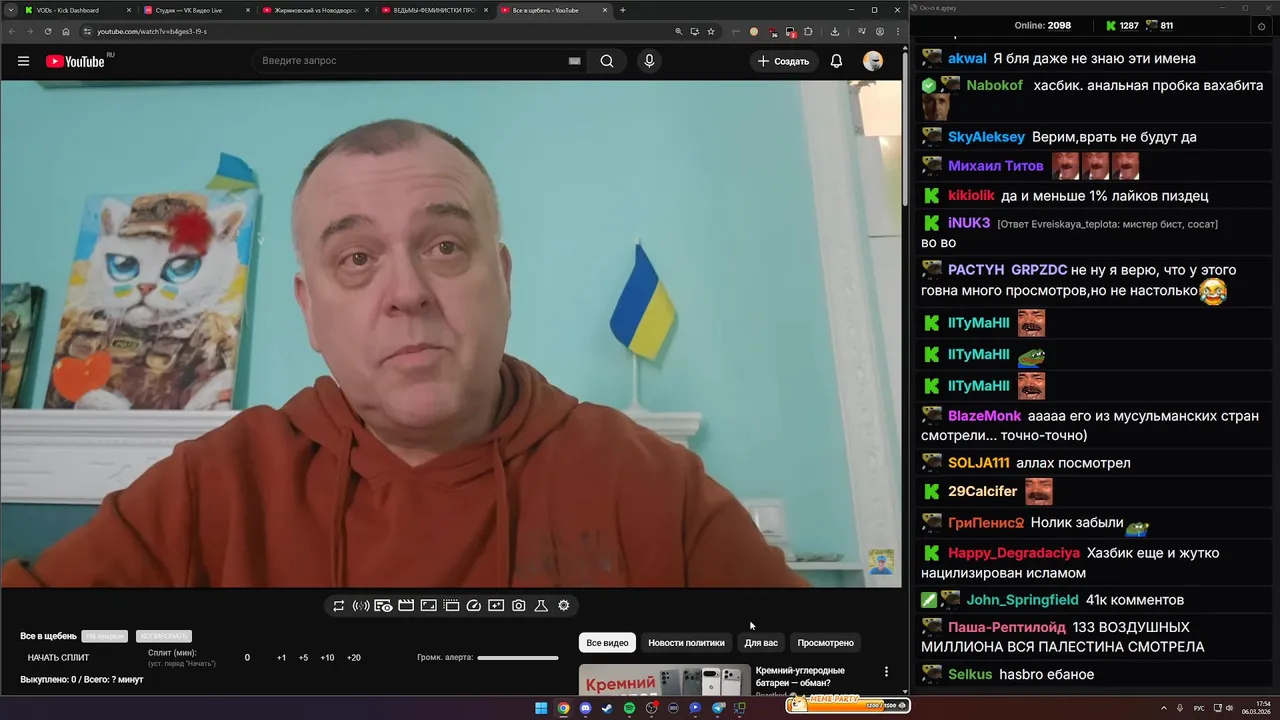Viewport: 1280px width, 720px height.
Task: Open the system tray volume icon
Action: point(1229,708)
